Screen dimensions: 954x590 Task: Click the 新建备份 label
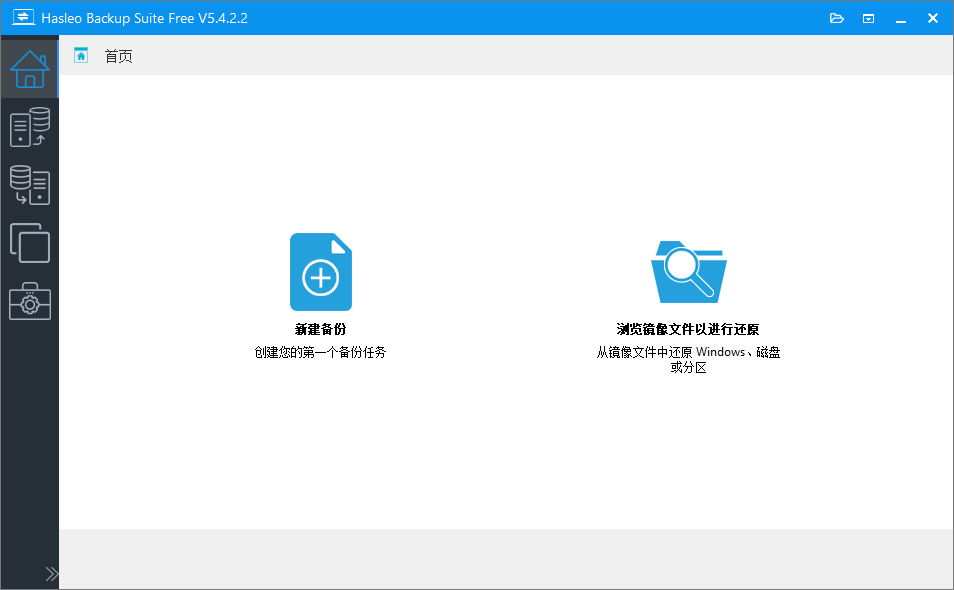320,329
